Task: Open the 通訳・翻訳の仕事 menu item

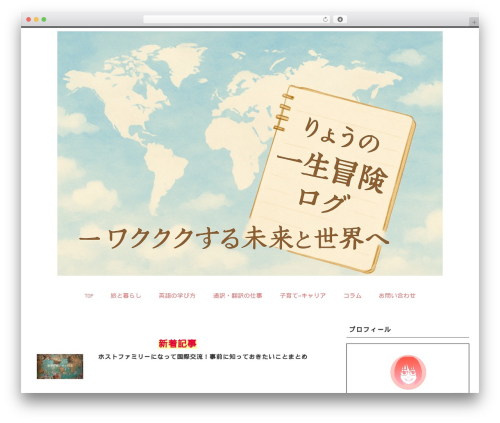Action: coord(237,296)
